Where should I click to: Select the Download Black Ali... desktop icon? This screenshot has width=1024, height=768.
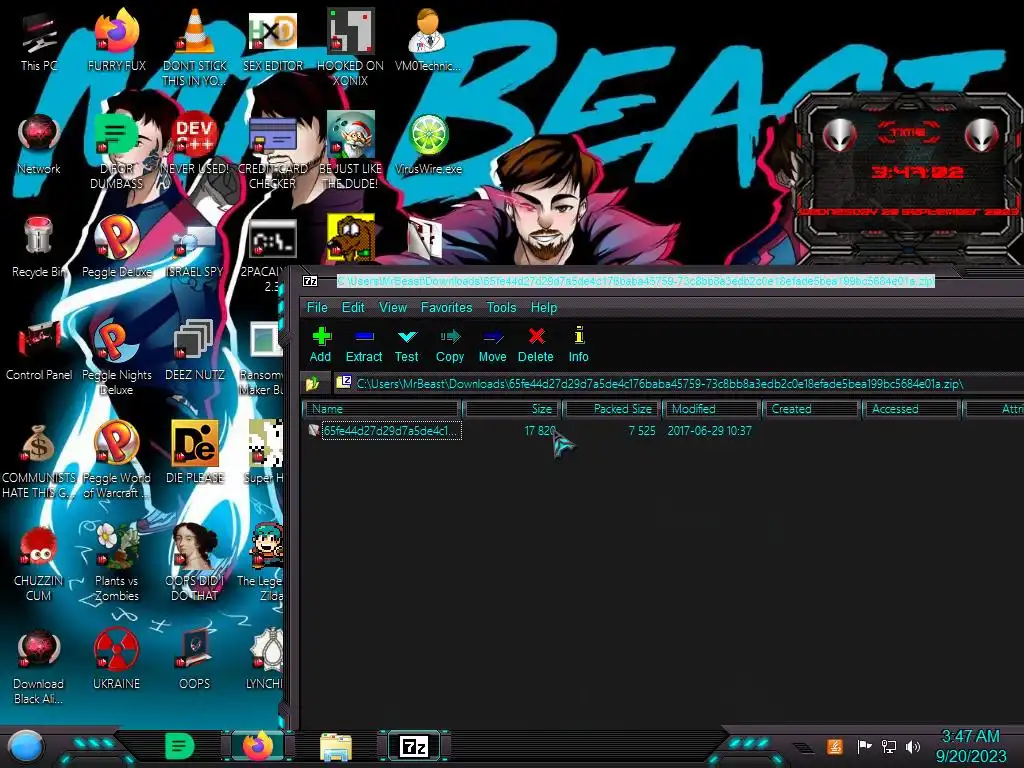[39, 667]
